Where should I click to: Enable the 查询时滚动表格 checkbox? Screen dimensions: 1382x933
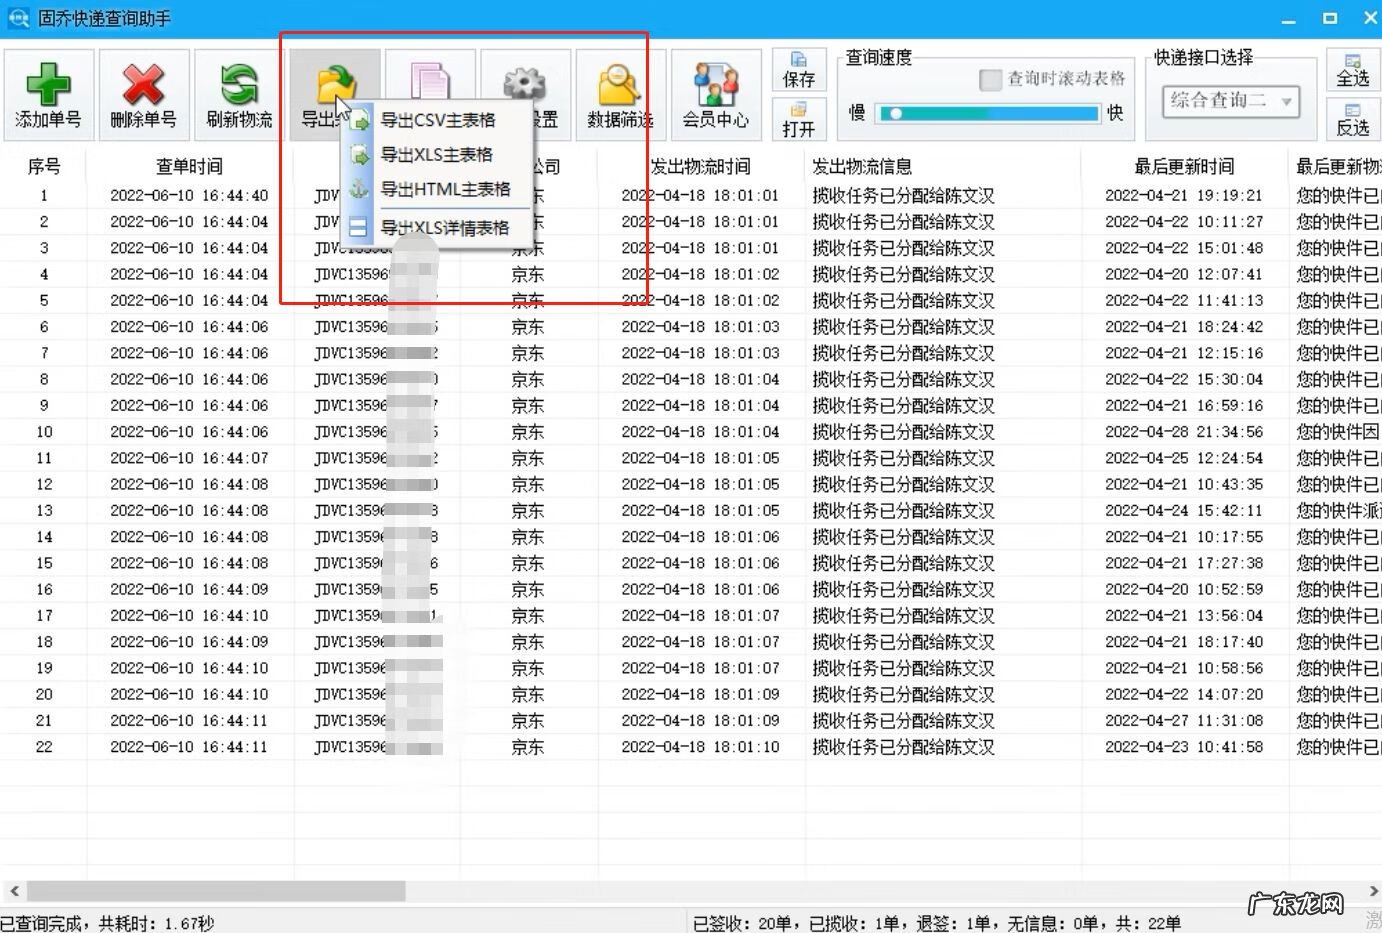991,79
